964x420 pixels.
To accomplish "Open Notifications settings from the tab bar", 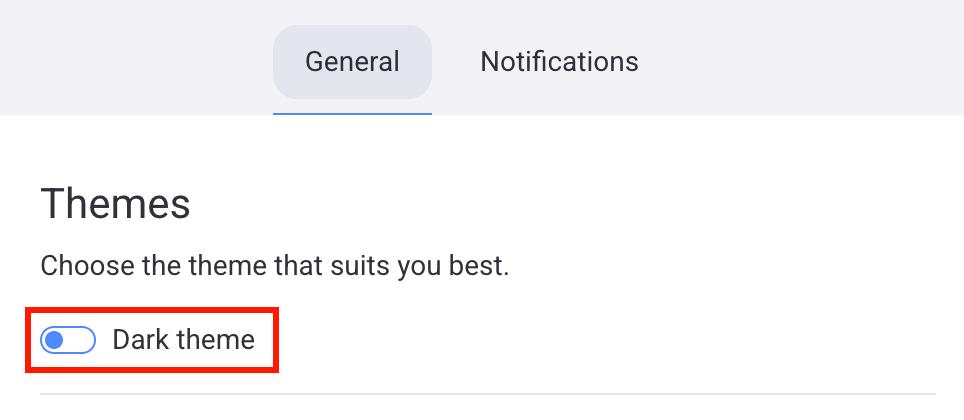I will [x=559, y=62].
